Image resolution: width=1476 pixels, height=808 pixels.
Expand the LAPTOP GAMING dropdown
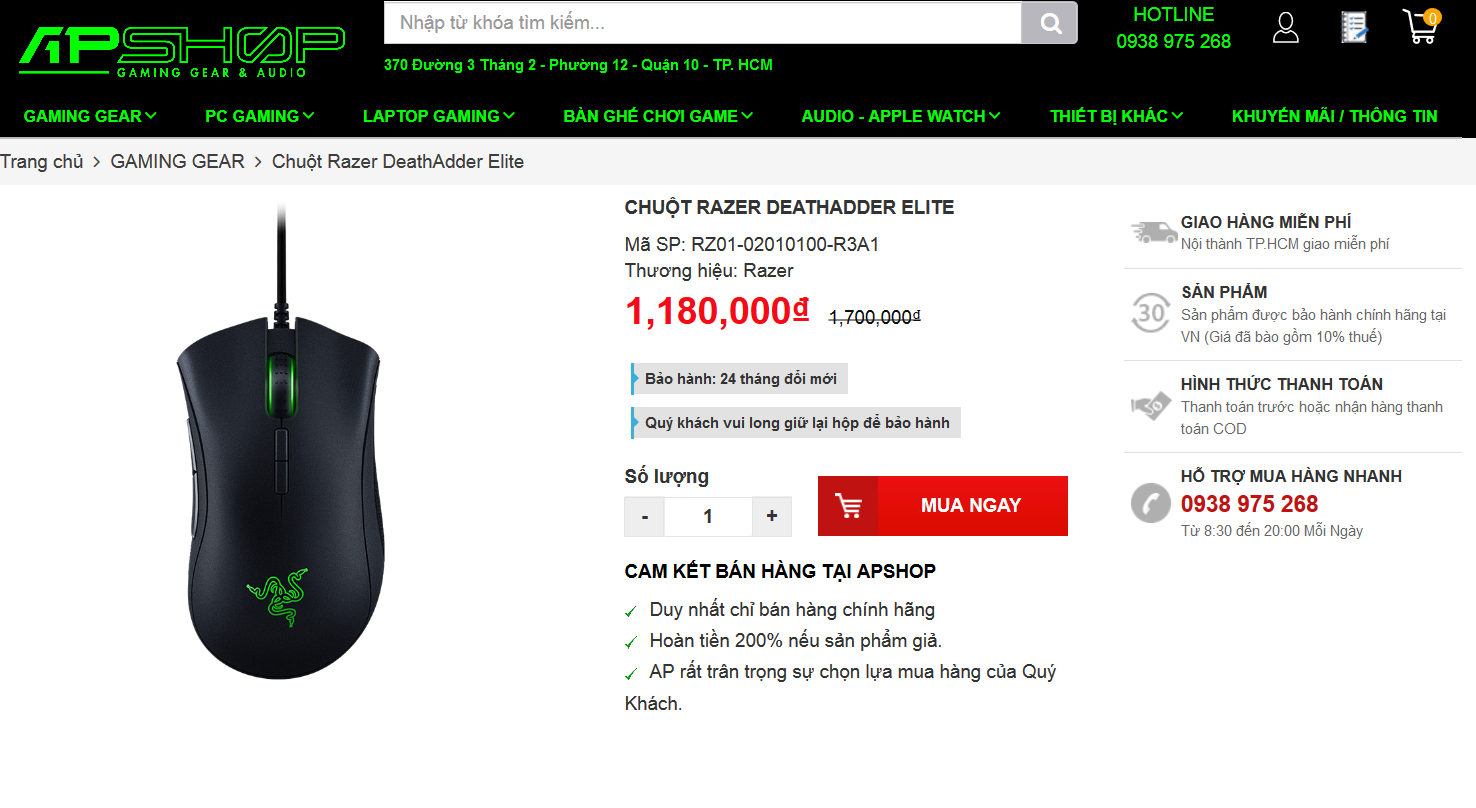tap(439, 116)
